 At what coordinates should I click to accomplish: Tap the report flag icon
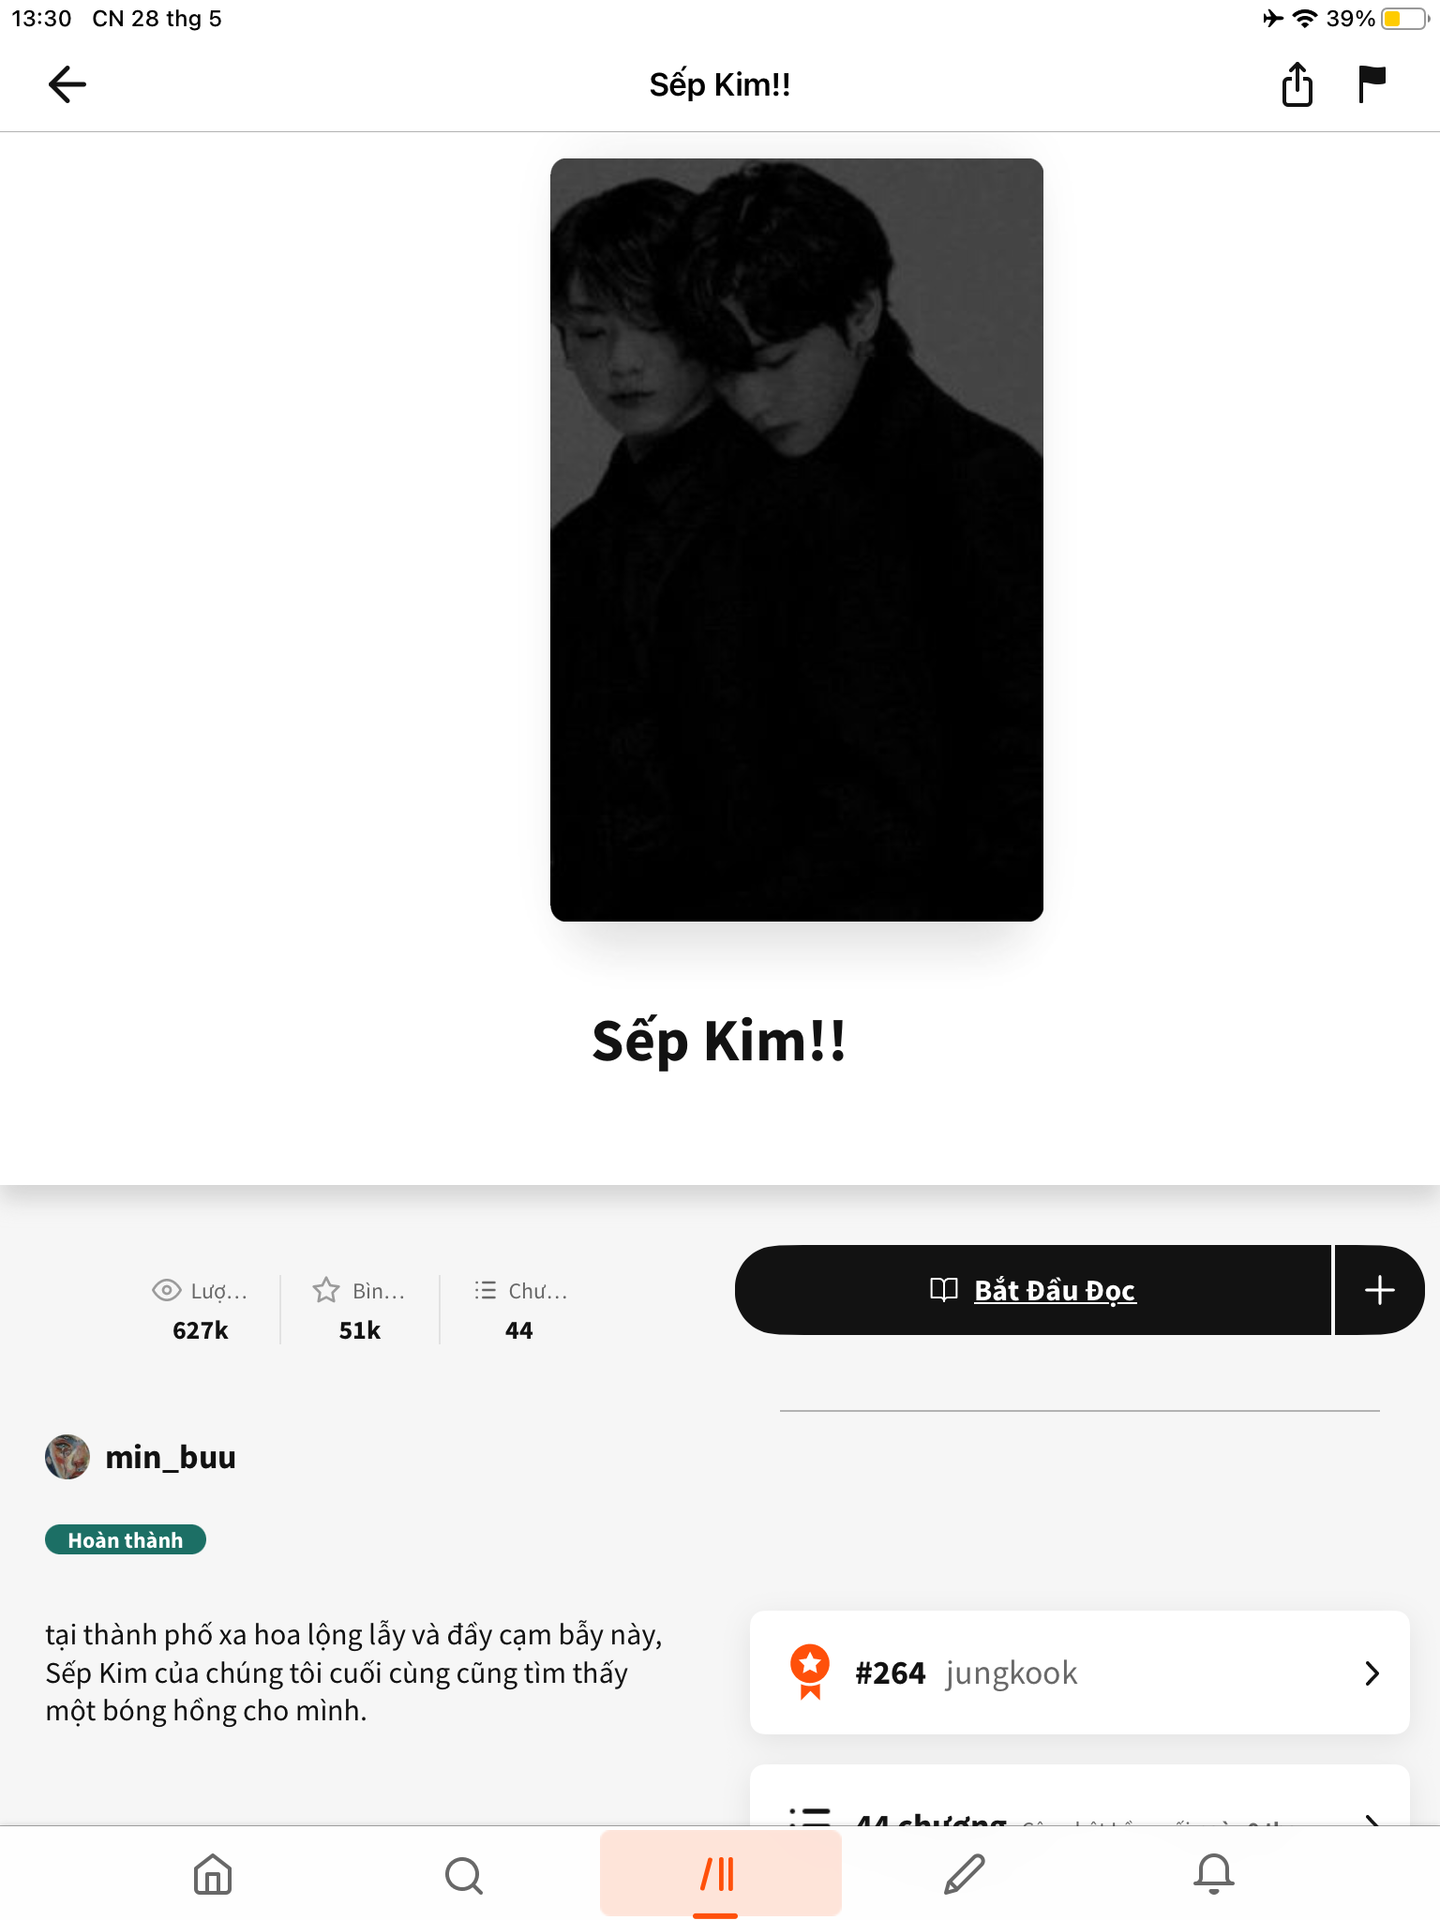click(1371, 84)
